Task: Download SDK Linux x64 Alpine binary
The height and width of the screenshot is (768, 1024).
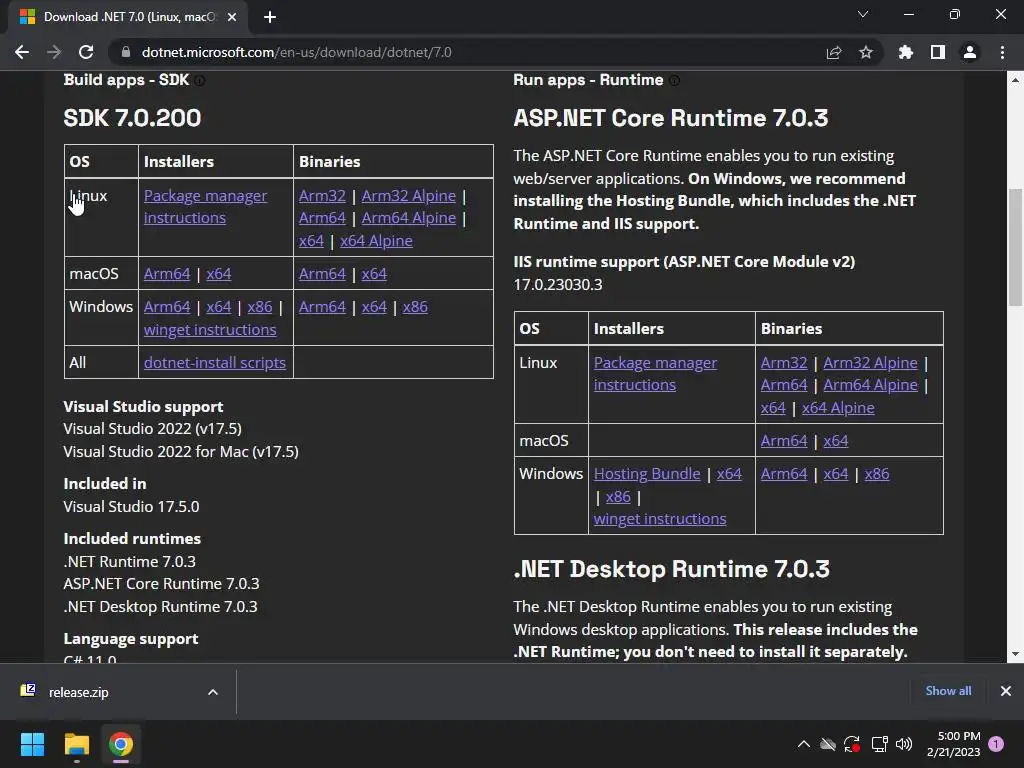Action: (376, 240)
